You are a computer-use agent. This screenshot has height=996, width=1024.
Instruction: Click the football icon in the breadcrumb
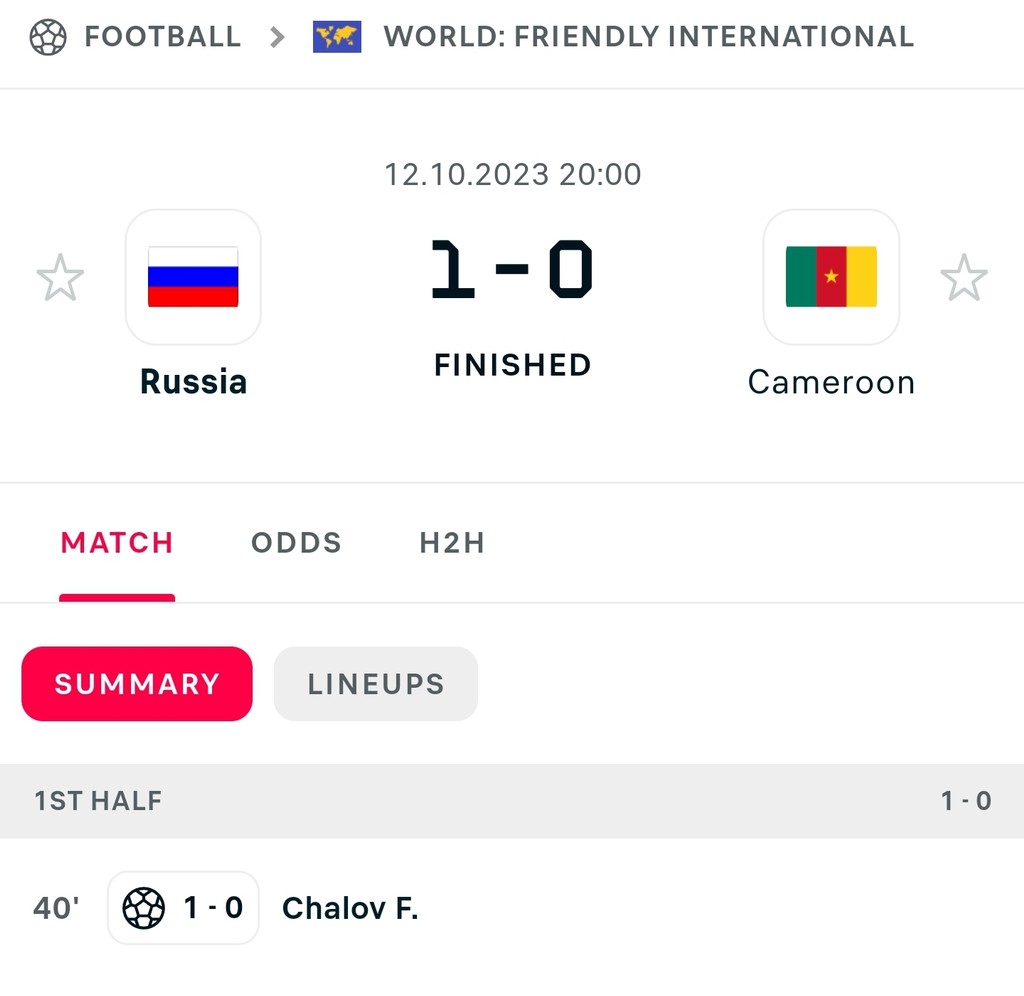tap(48, 38)
